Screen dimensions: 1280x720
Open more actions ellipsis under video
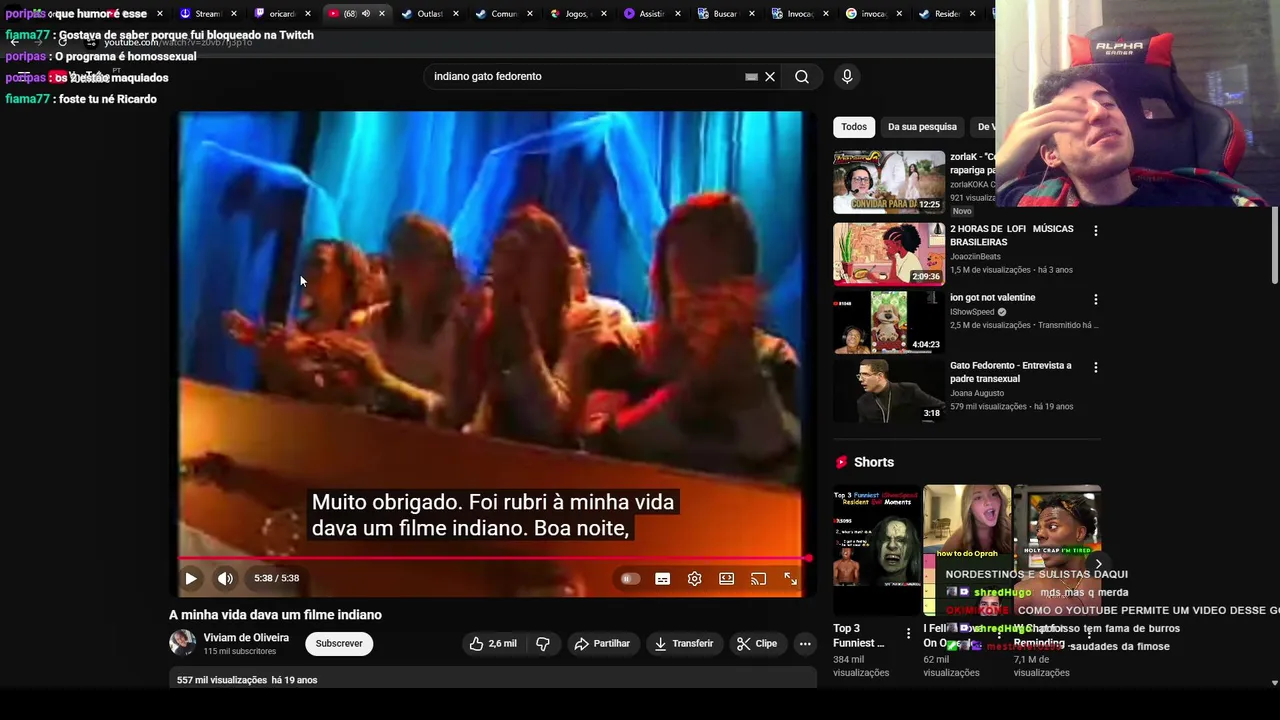[805, 644]
